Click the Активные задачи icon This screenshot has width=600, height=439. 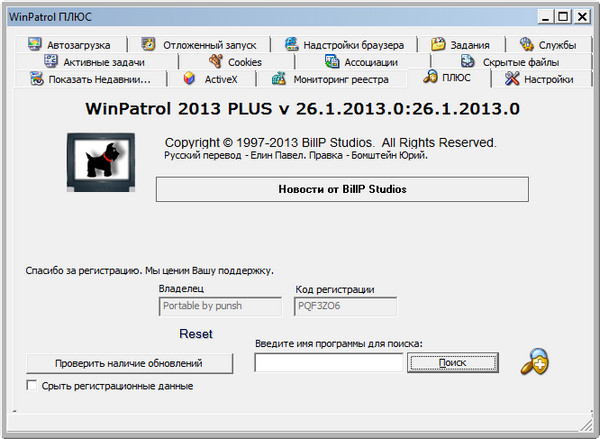[51, 61]
